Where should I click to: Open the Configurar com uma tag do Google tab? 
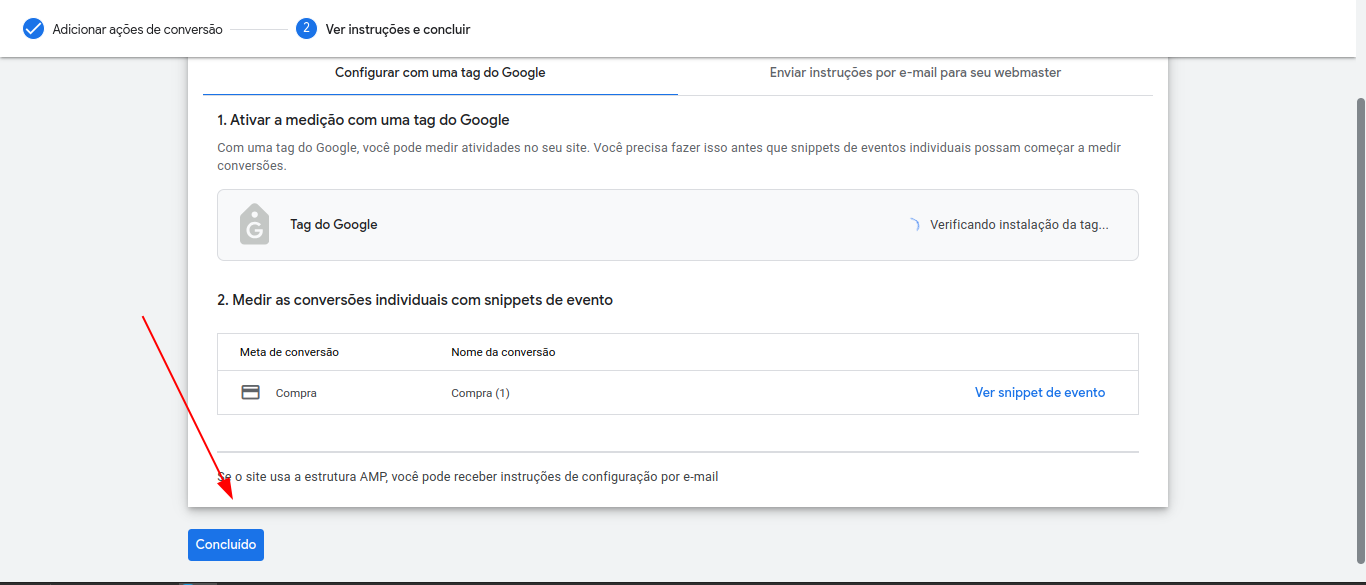click(440, 73)
